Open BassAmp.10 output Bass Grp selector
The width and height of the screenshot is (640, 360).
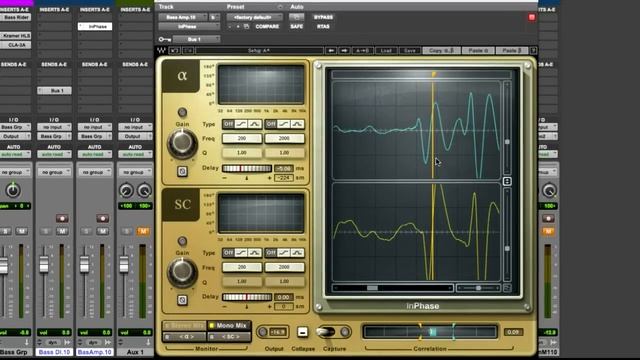(94, 136)
